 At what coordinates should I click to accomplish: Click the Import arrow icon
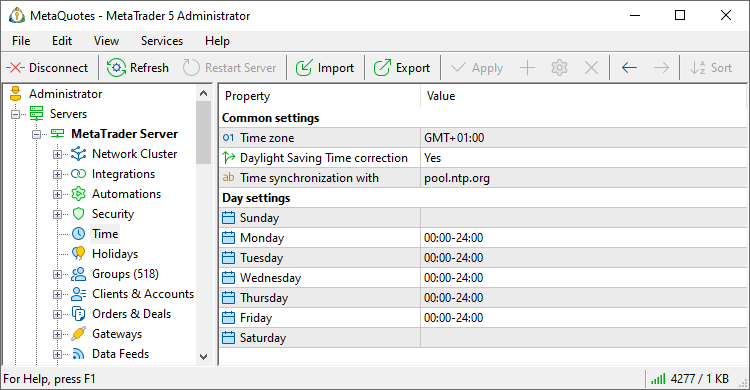point(304,68)
